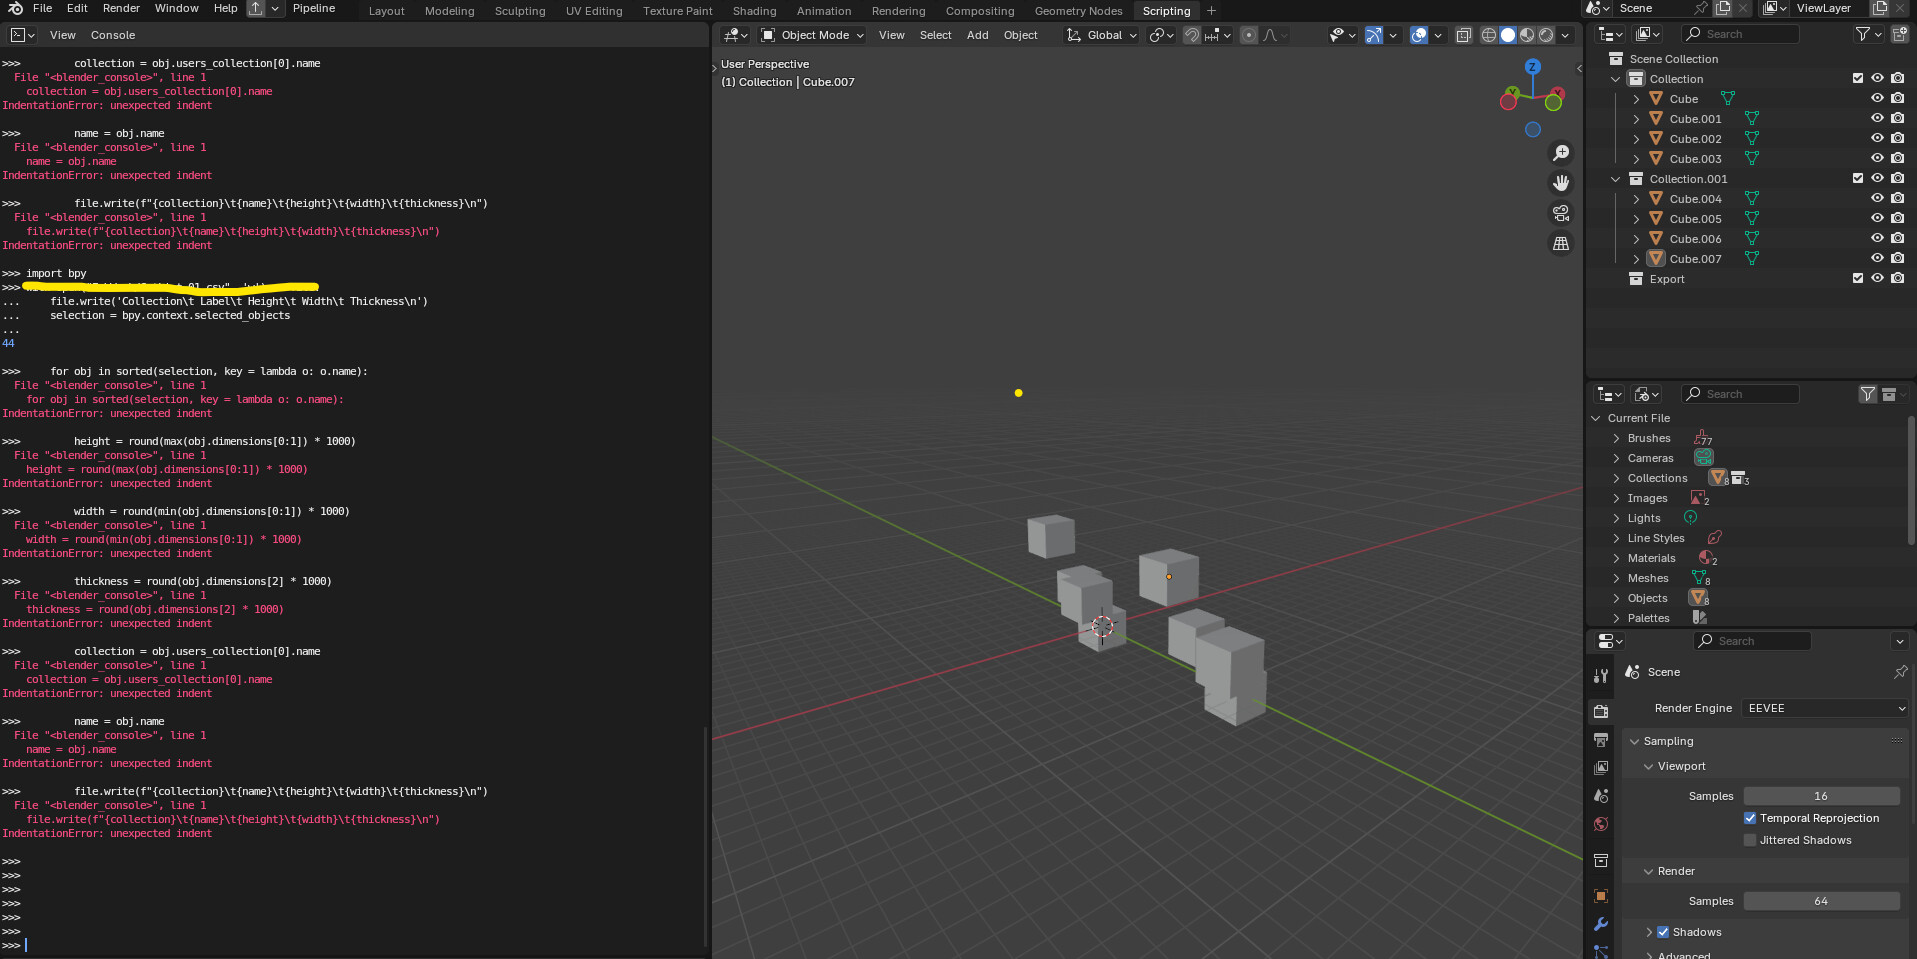Open the Tool properties tab
Image resolution: width=1917 pixels, height=959 pixels.
(x=1601, y=676)
